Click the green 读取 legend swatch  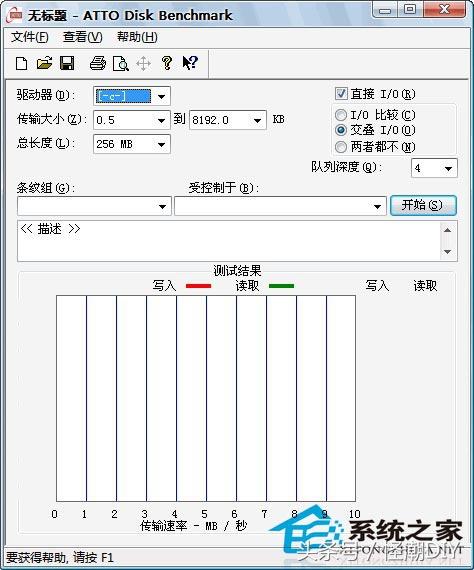coord(281,286)
